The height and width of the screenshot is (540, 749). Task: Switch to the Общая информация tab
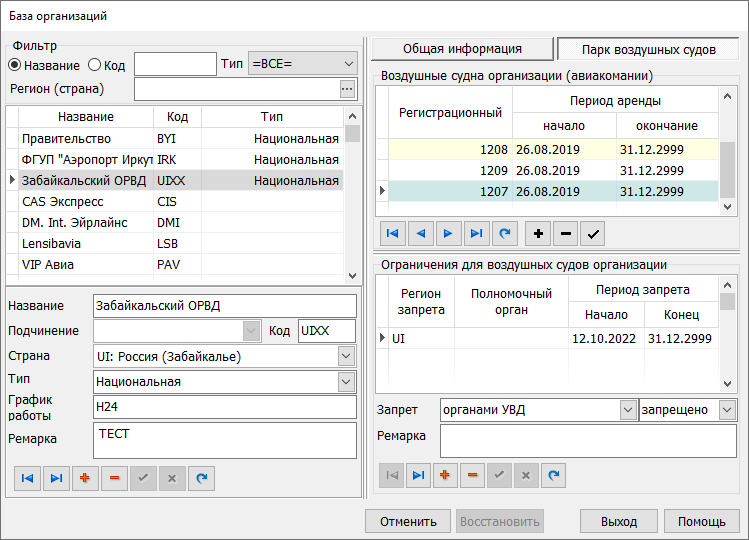pyautogui.click(x=462, y=48)
